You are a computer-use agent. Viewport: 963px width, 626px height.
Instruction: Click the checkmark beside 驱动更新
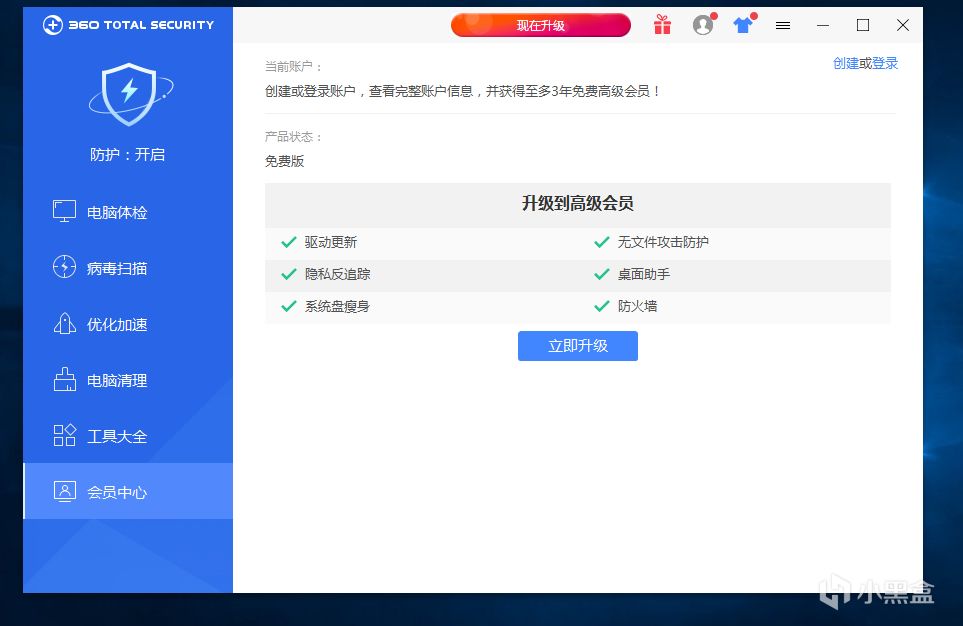pyautogui.click(x=289, y=242)
